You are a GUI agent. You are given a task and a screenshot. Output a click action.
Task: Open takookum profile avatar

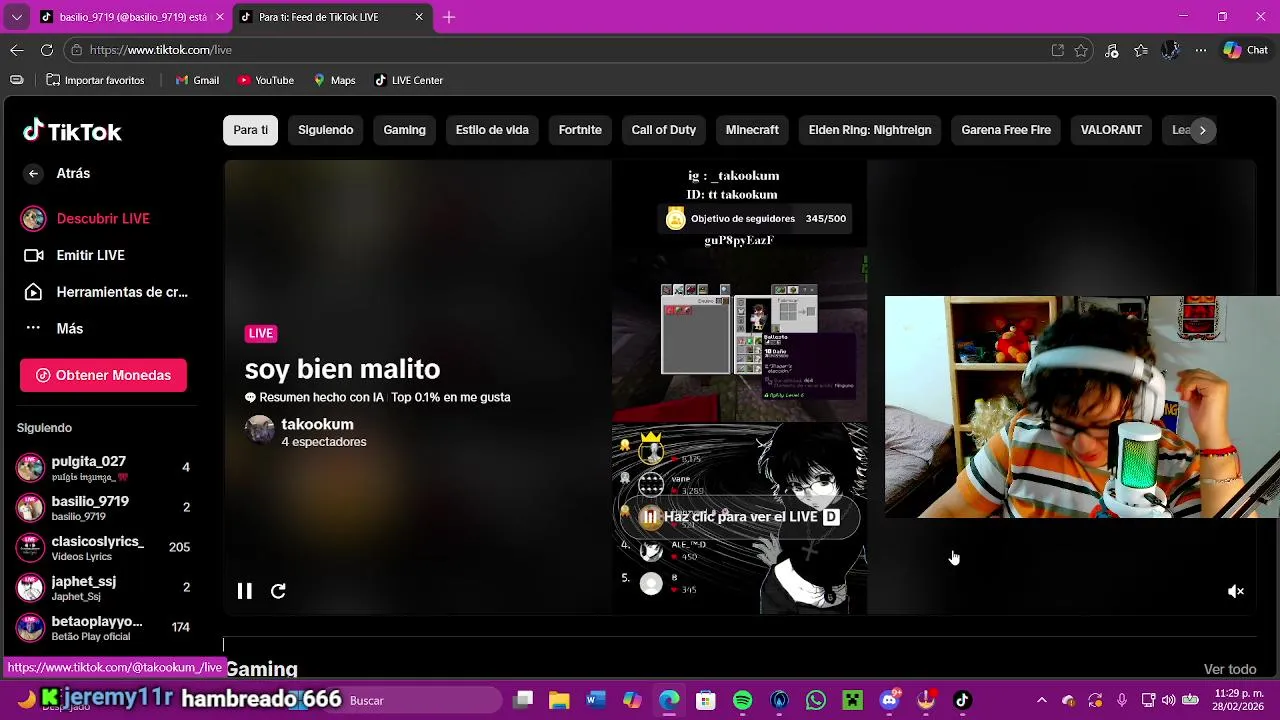(x=260, y=430)
